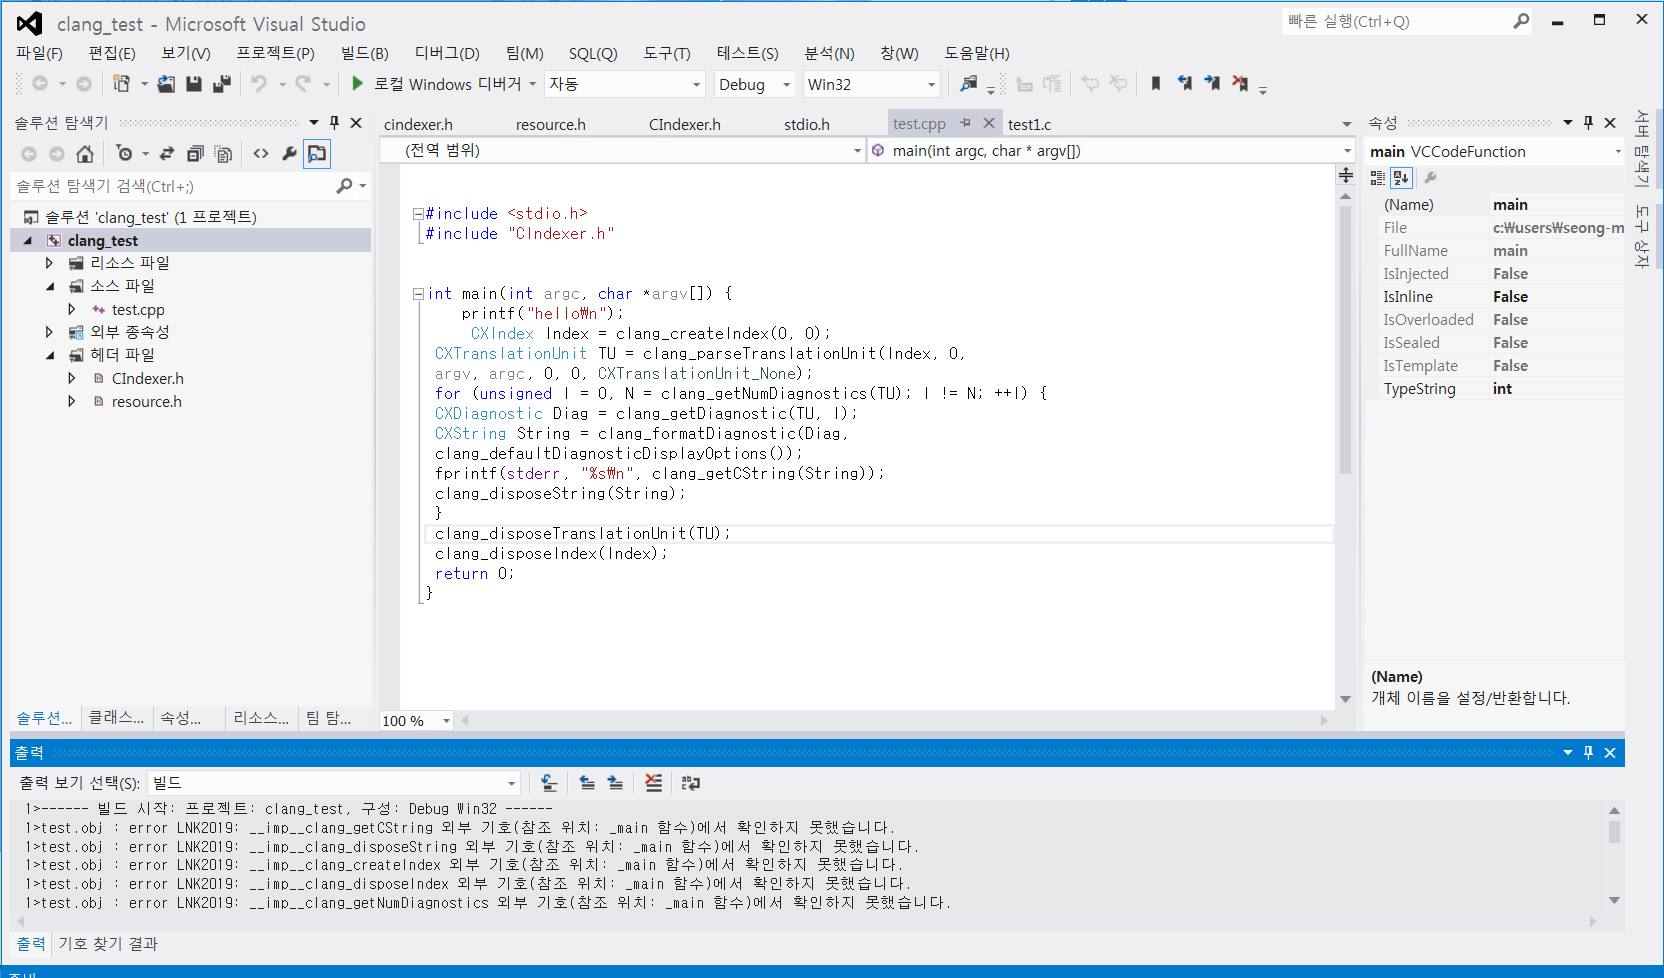This screenshot has height=978, width=1664.
Task: Toggle alphabetical sort in Properties panel
Action: pyautogui.click(x=1401, y=178)
